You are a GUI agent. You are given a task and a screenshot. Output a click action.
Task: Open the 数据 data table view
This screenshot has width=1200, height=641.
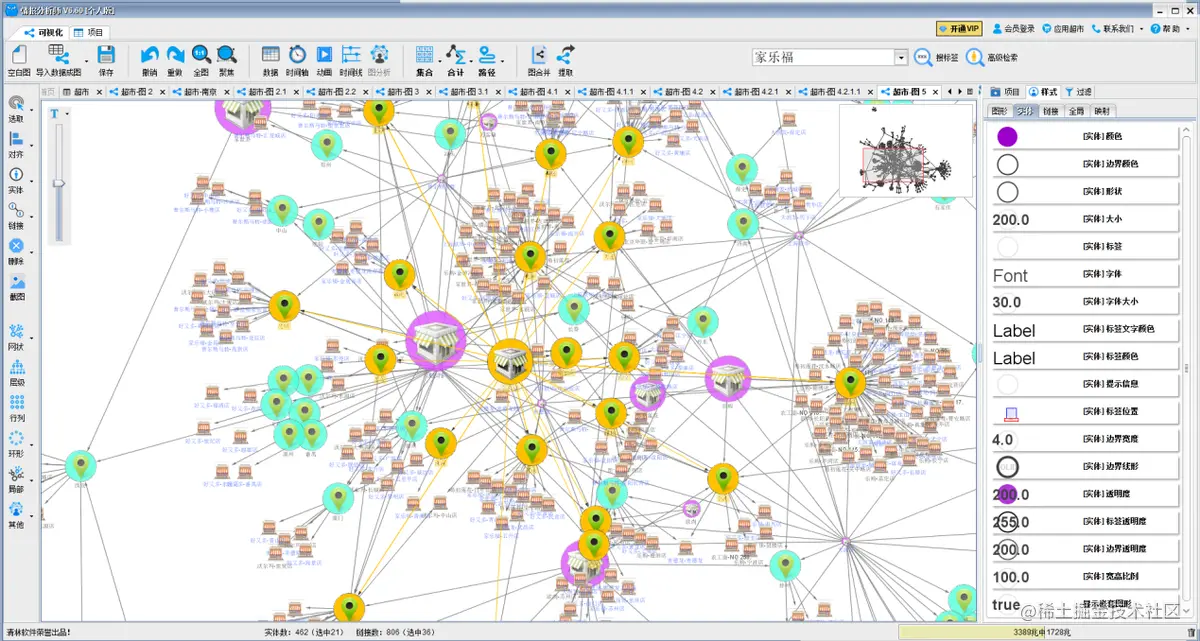click(x=270, y=60)
